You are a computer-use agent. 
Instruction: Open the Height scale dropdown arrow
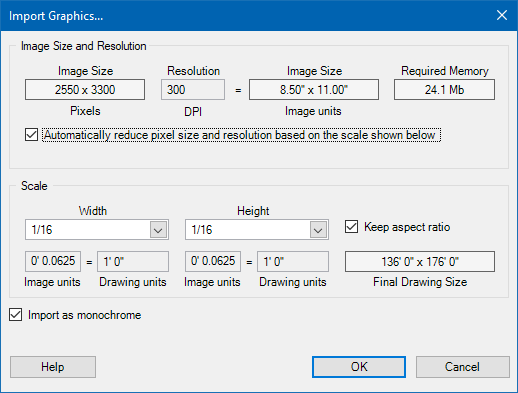(318, 230)
